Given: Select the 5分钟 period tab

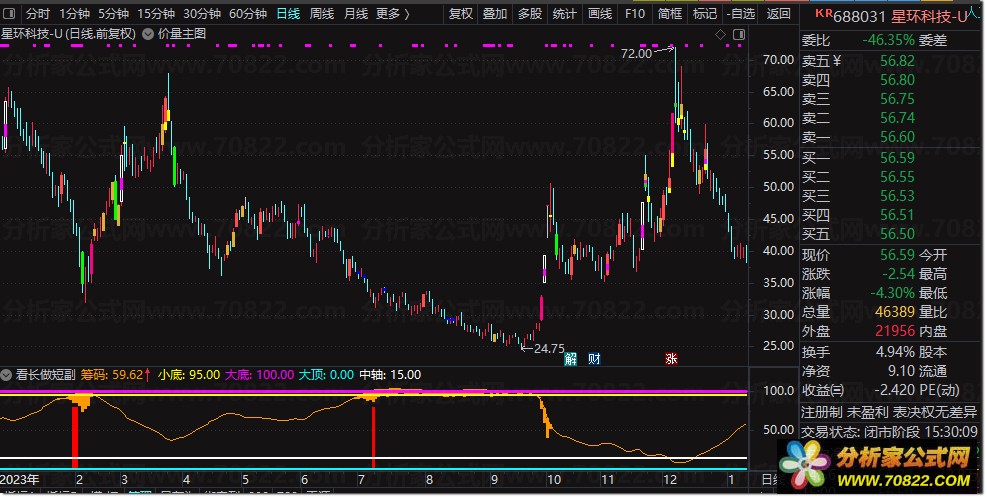Looking at the screenshot, I should (113, 13).
